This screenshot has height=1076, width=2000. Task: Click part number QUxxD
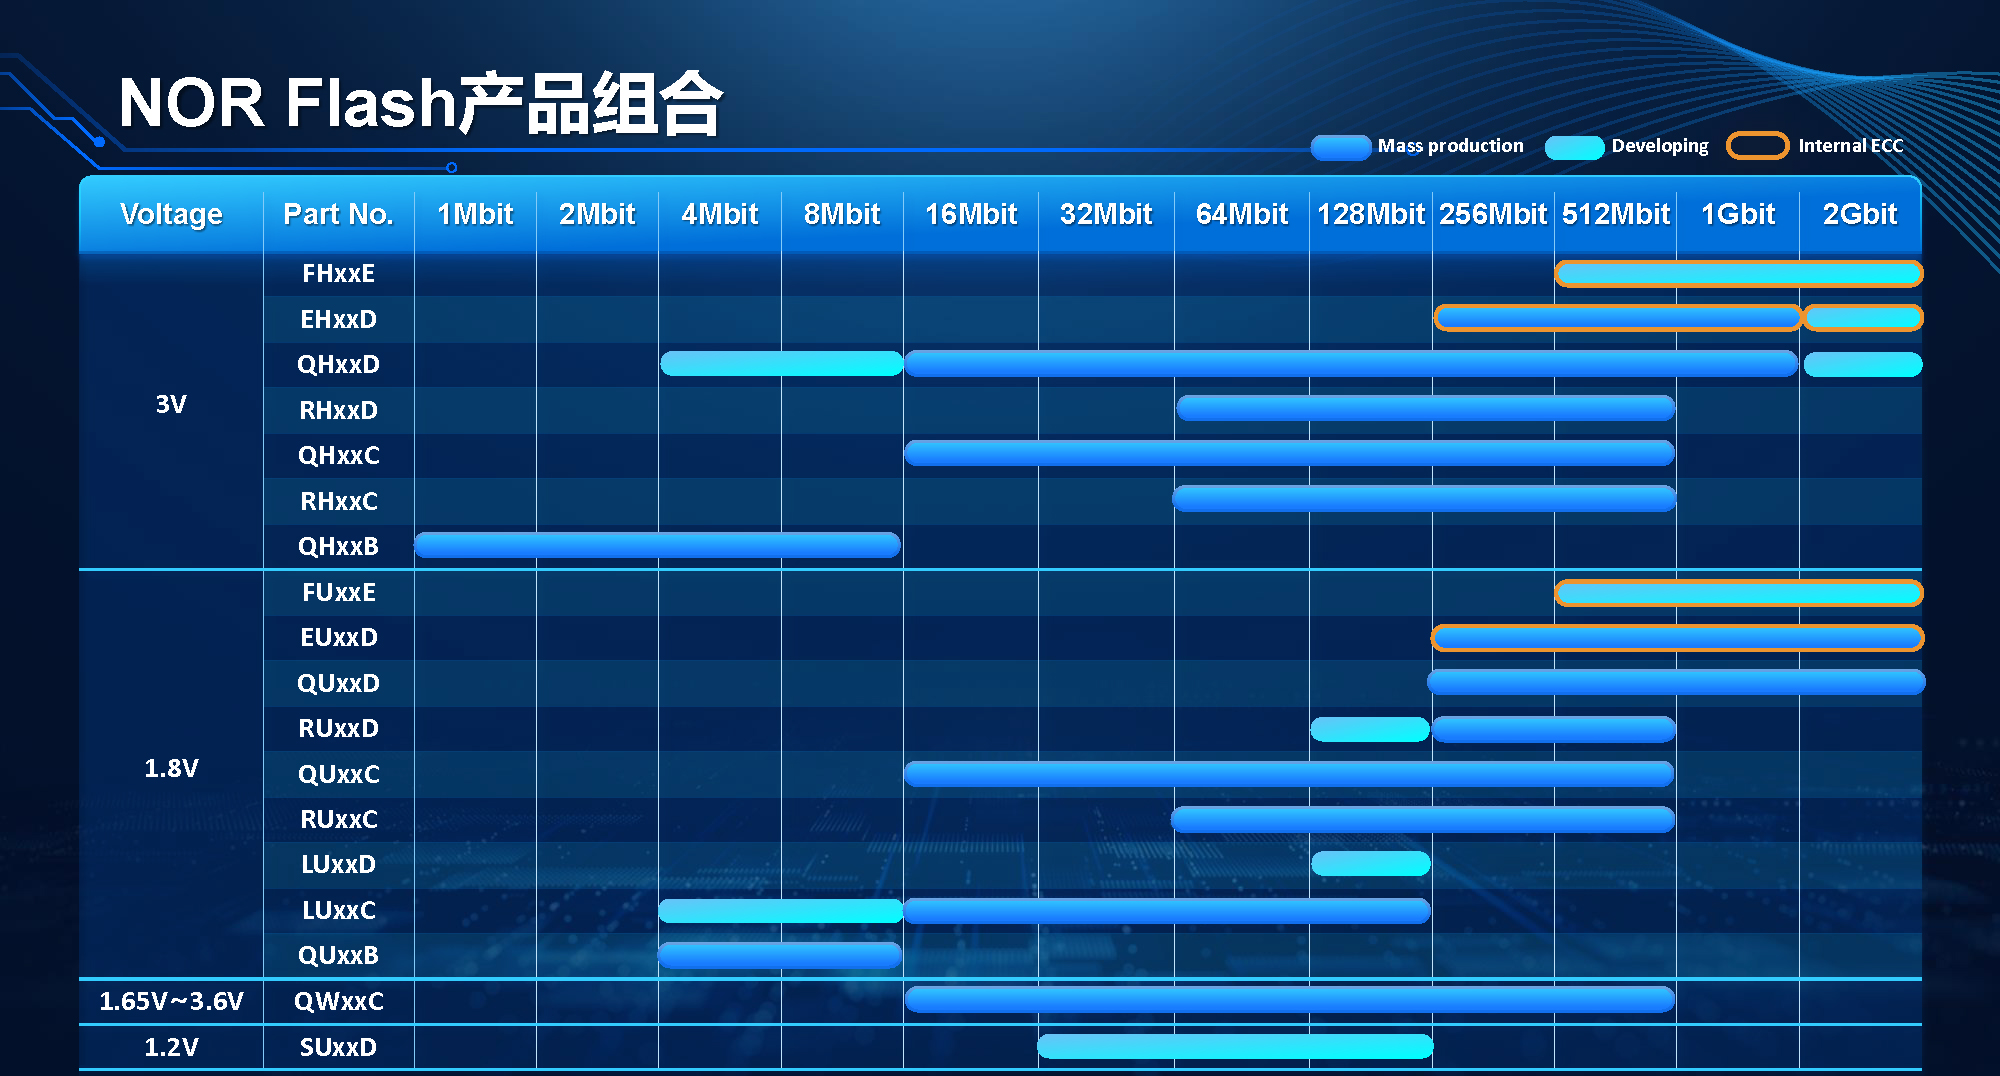(x=338, y=683)
